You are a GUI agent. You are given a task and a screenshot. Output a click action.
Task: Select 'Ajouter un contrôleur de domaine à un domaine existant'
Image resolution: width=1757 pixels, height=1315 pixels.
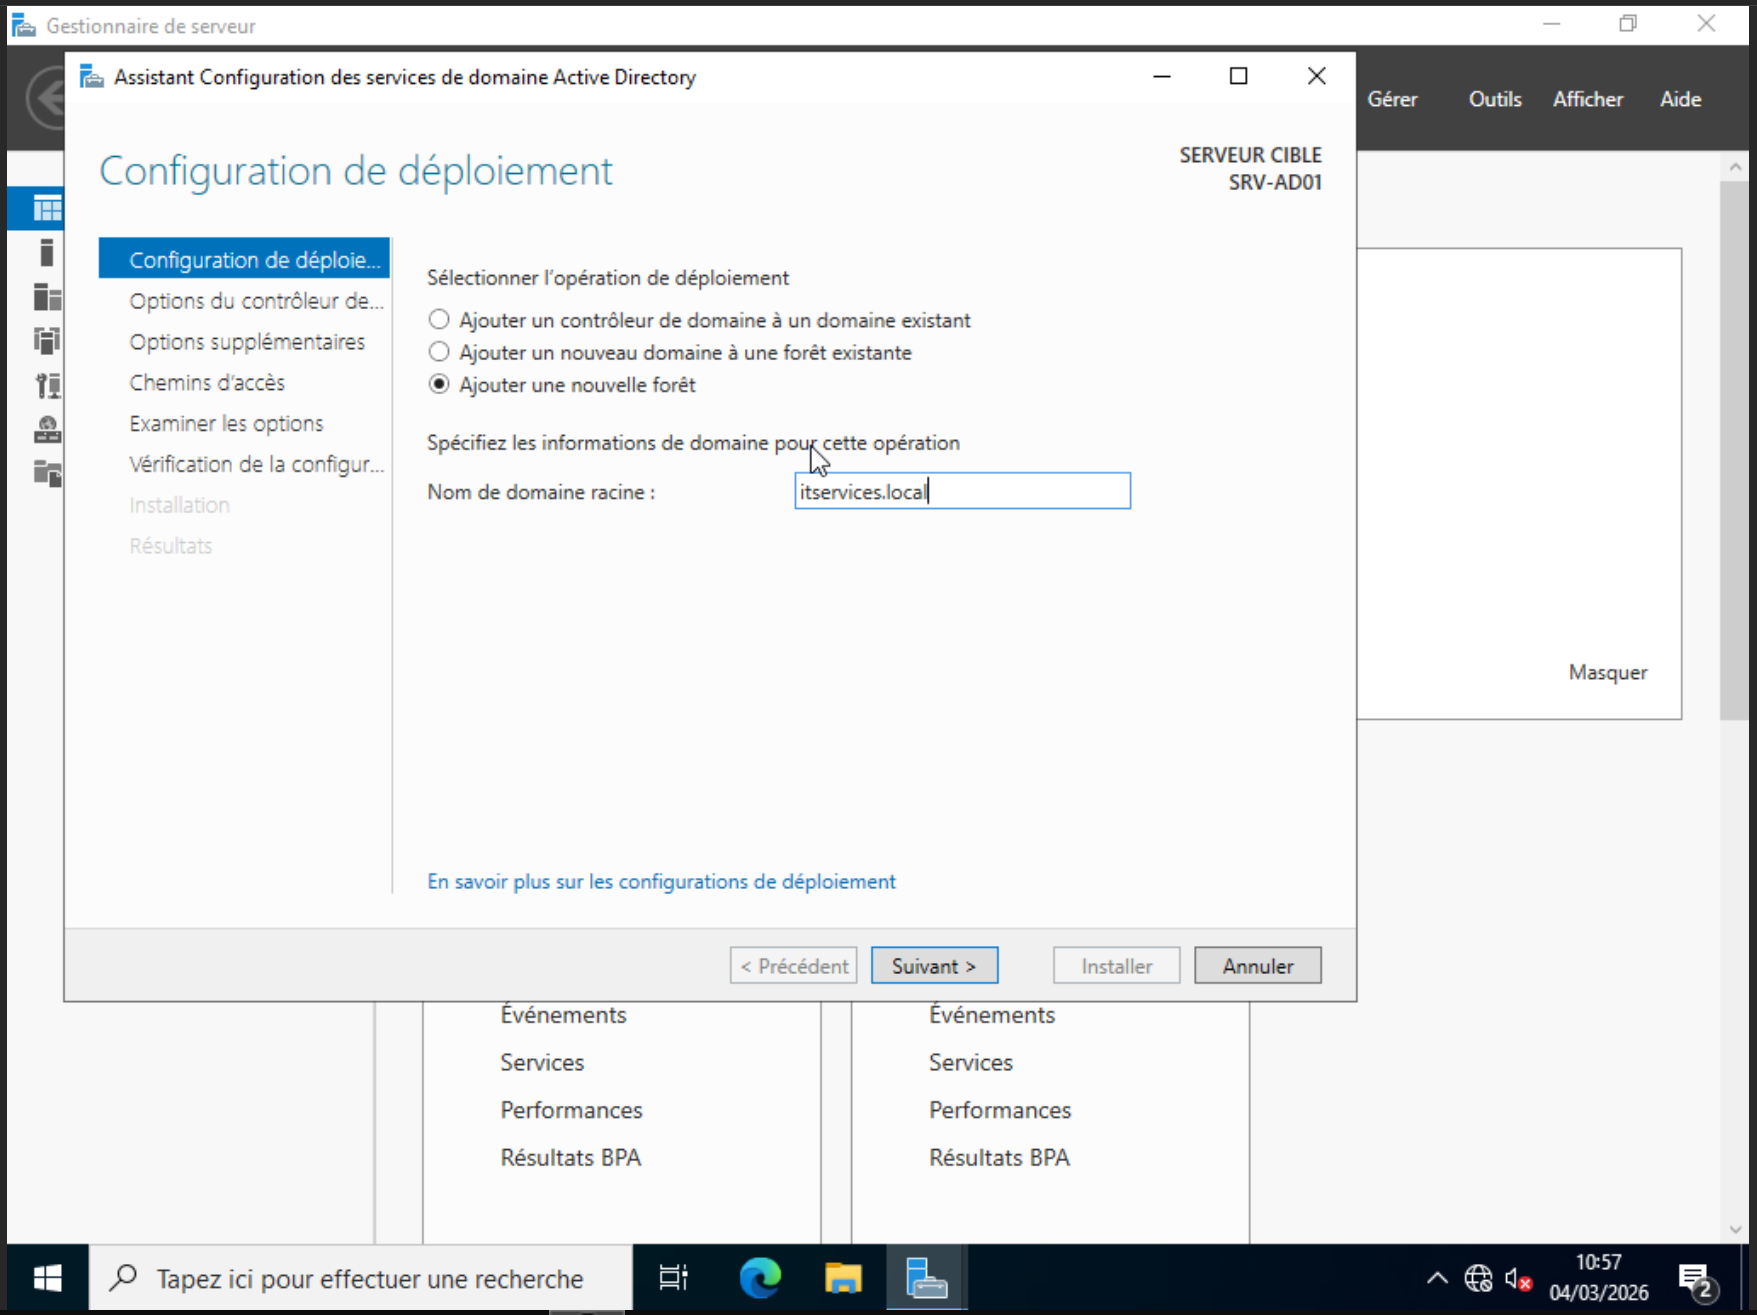(x=439, y=320)
